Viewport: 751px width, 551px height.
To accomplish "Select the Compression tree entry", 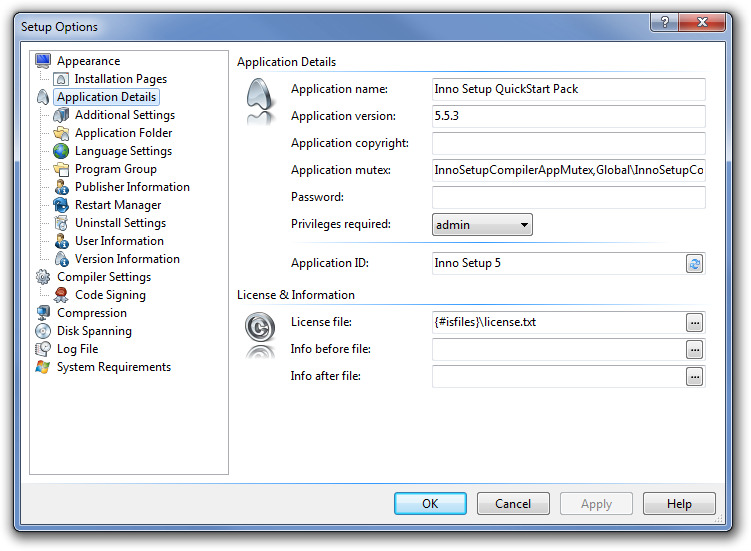I will 92,313.
